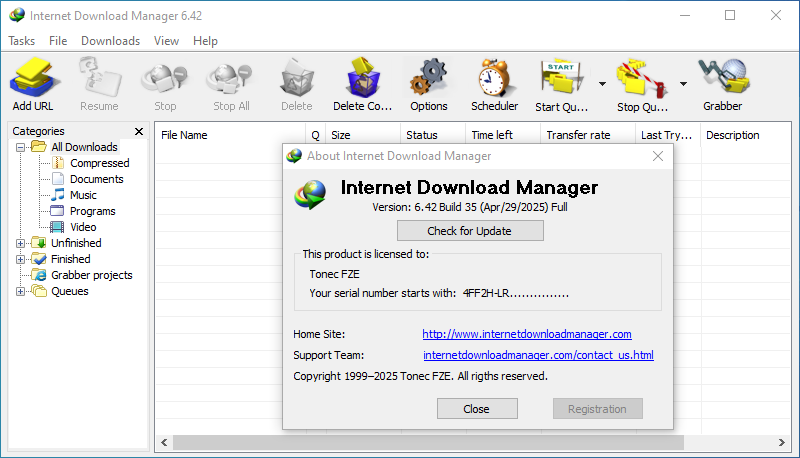Click the Start Queue toolbar icon
The height and width of the screenshot is (458, 800).
[x=562, y=78]
